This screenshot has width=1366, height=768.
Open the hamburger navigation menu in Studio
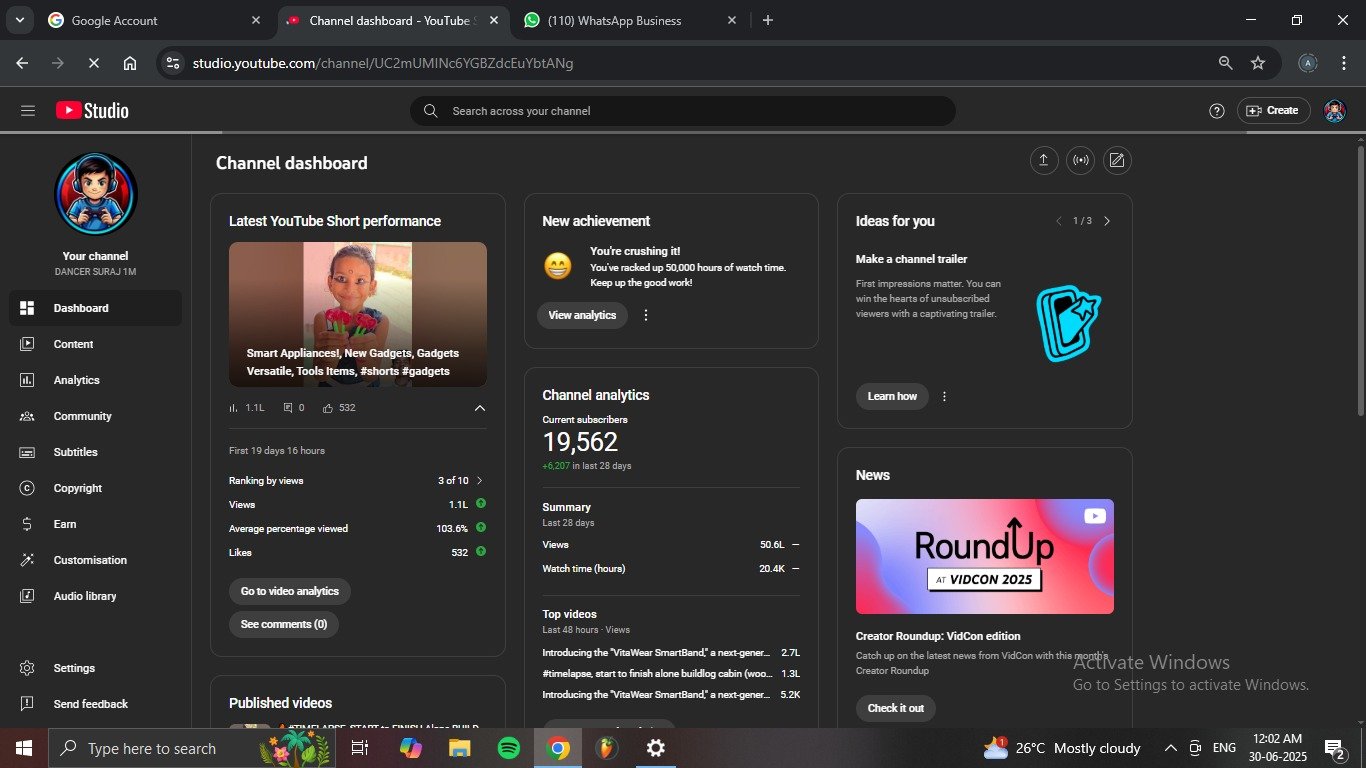pyautogui.click(x=28, y=111)
